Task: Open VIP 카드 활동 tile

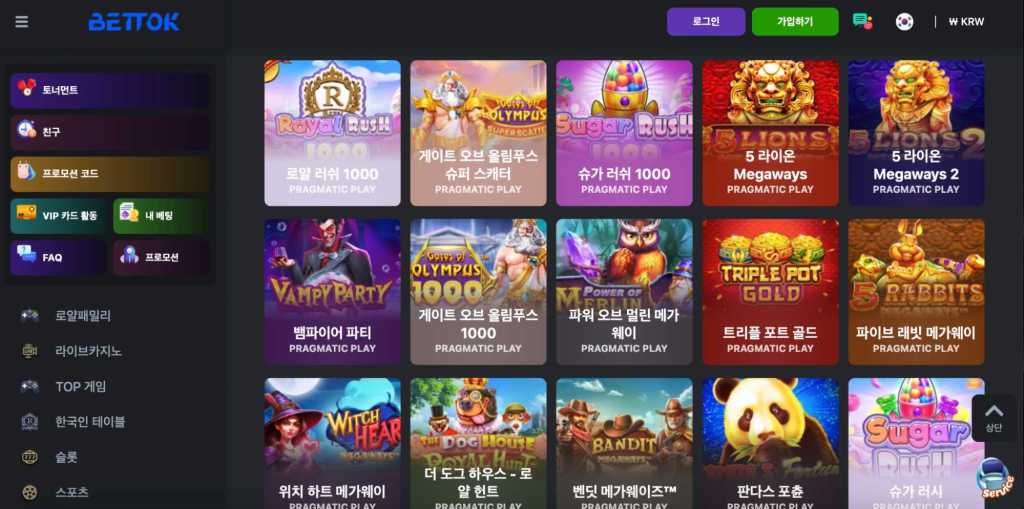Action: click(59, 216)
